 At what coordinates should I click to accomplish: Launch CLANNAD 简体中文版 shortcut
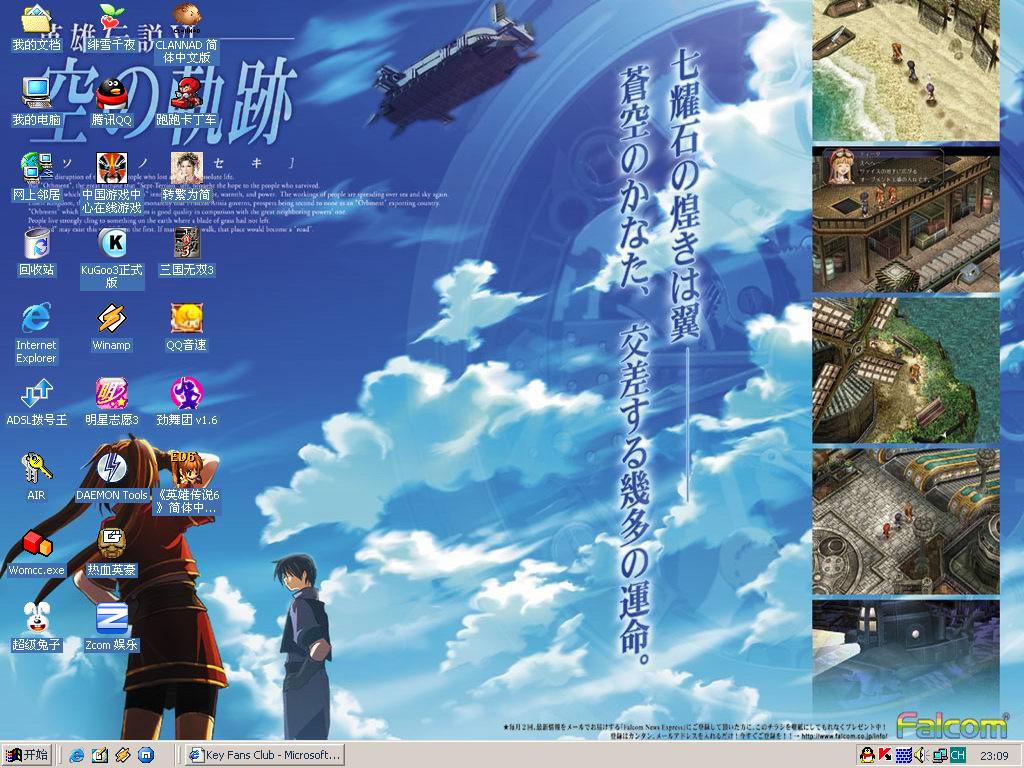pyautogui.click(x=186, y=20)
